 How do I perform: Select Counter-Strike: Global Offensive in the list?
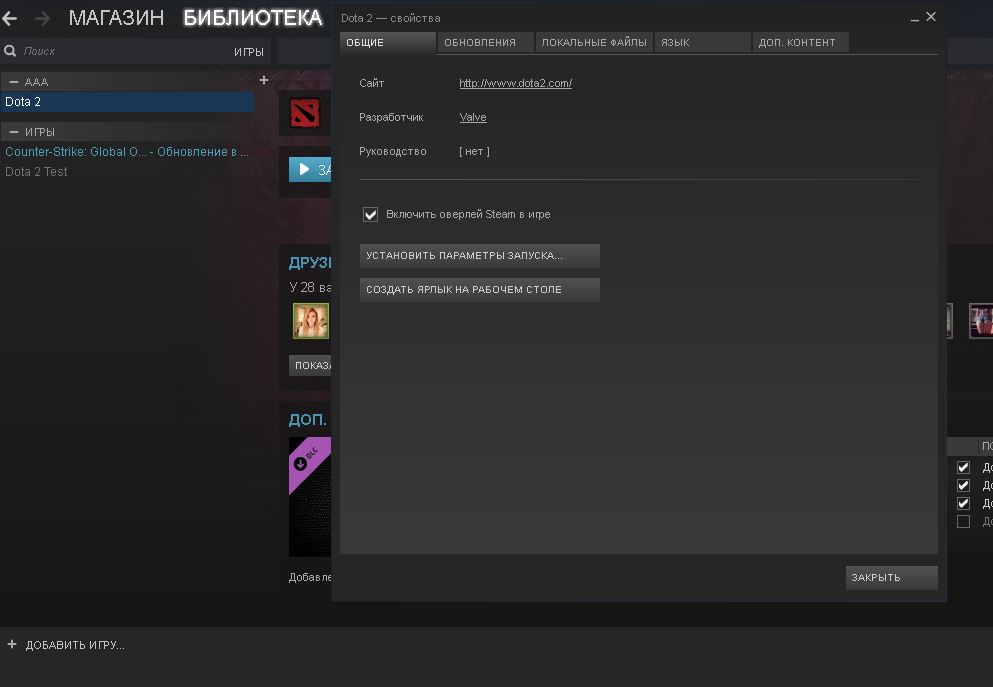[x=127, y=152]
